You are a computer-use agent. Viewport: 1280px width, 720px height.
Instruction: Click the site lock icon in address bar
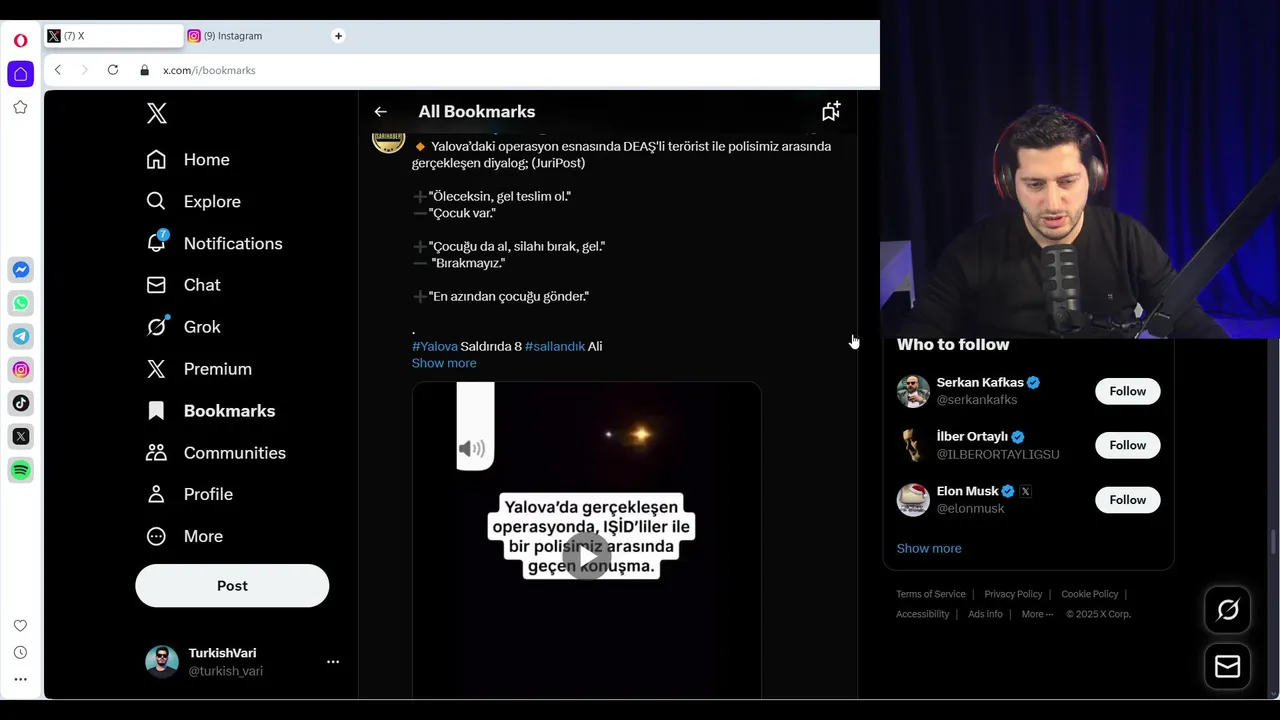(x=144, y=70)
